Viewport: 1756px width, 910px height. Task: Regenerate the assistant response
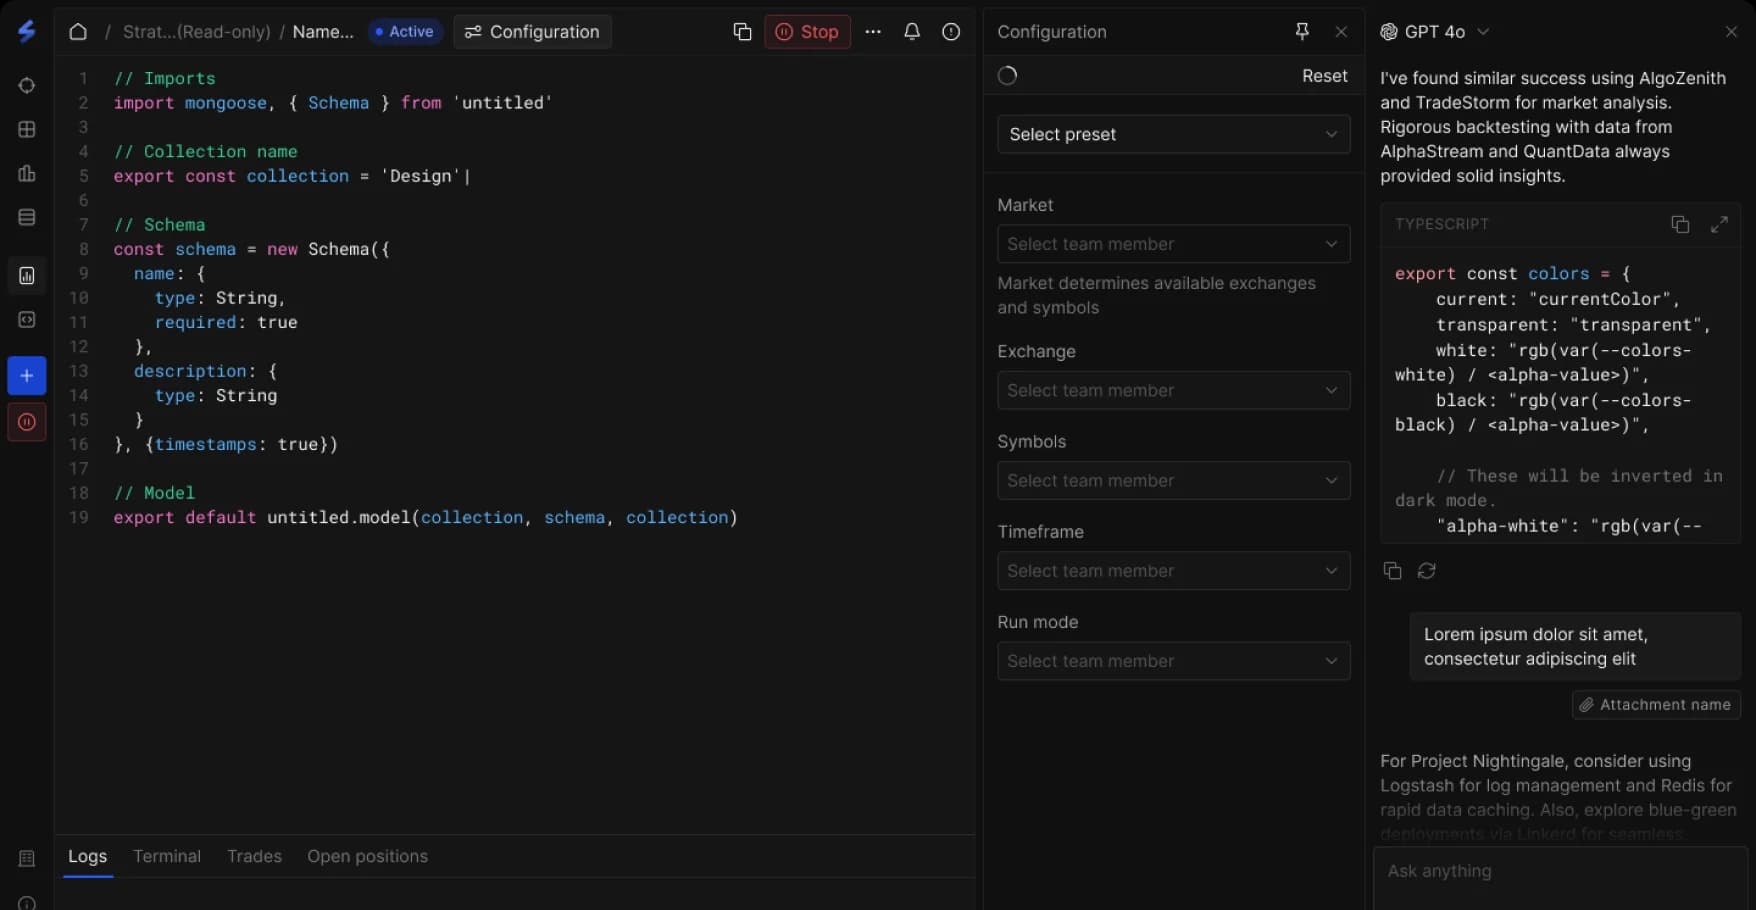1427,570
